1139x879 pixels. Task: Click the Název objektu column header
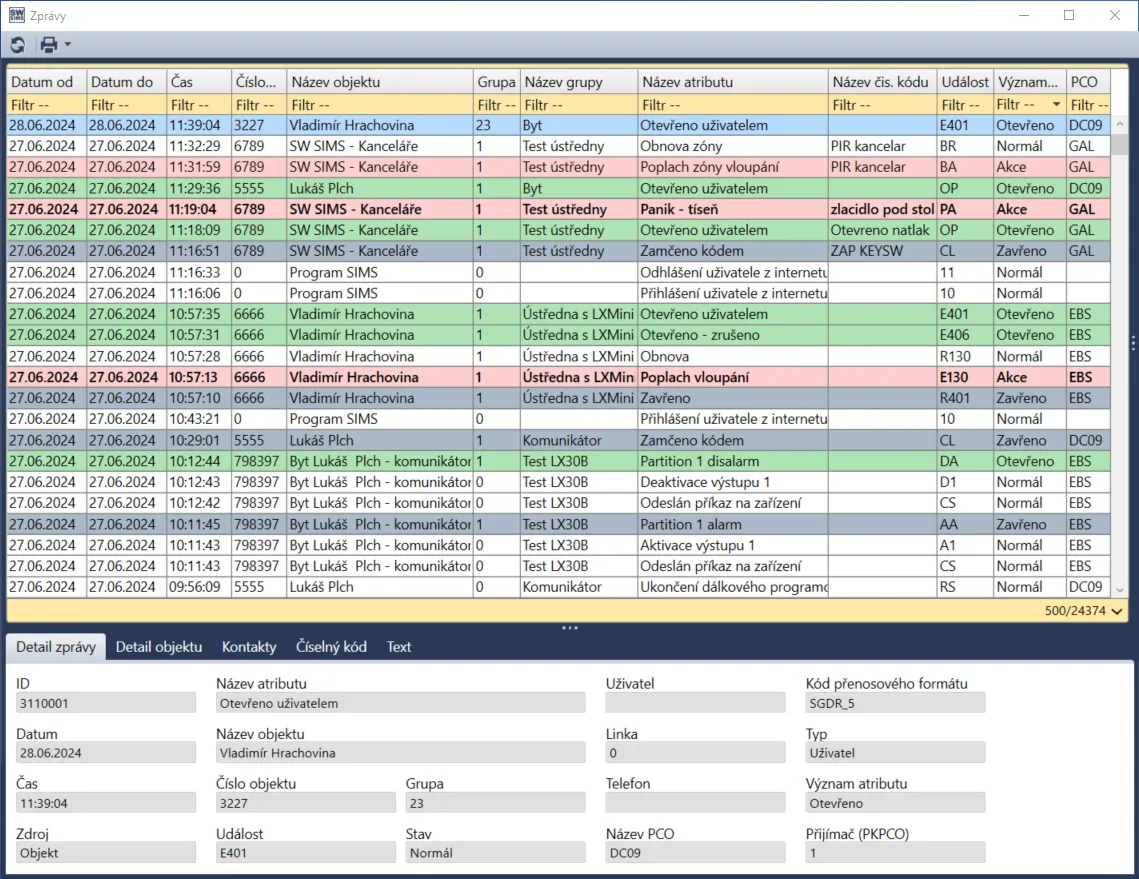[x=379, y=82]
